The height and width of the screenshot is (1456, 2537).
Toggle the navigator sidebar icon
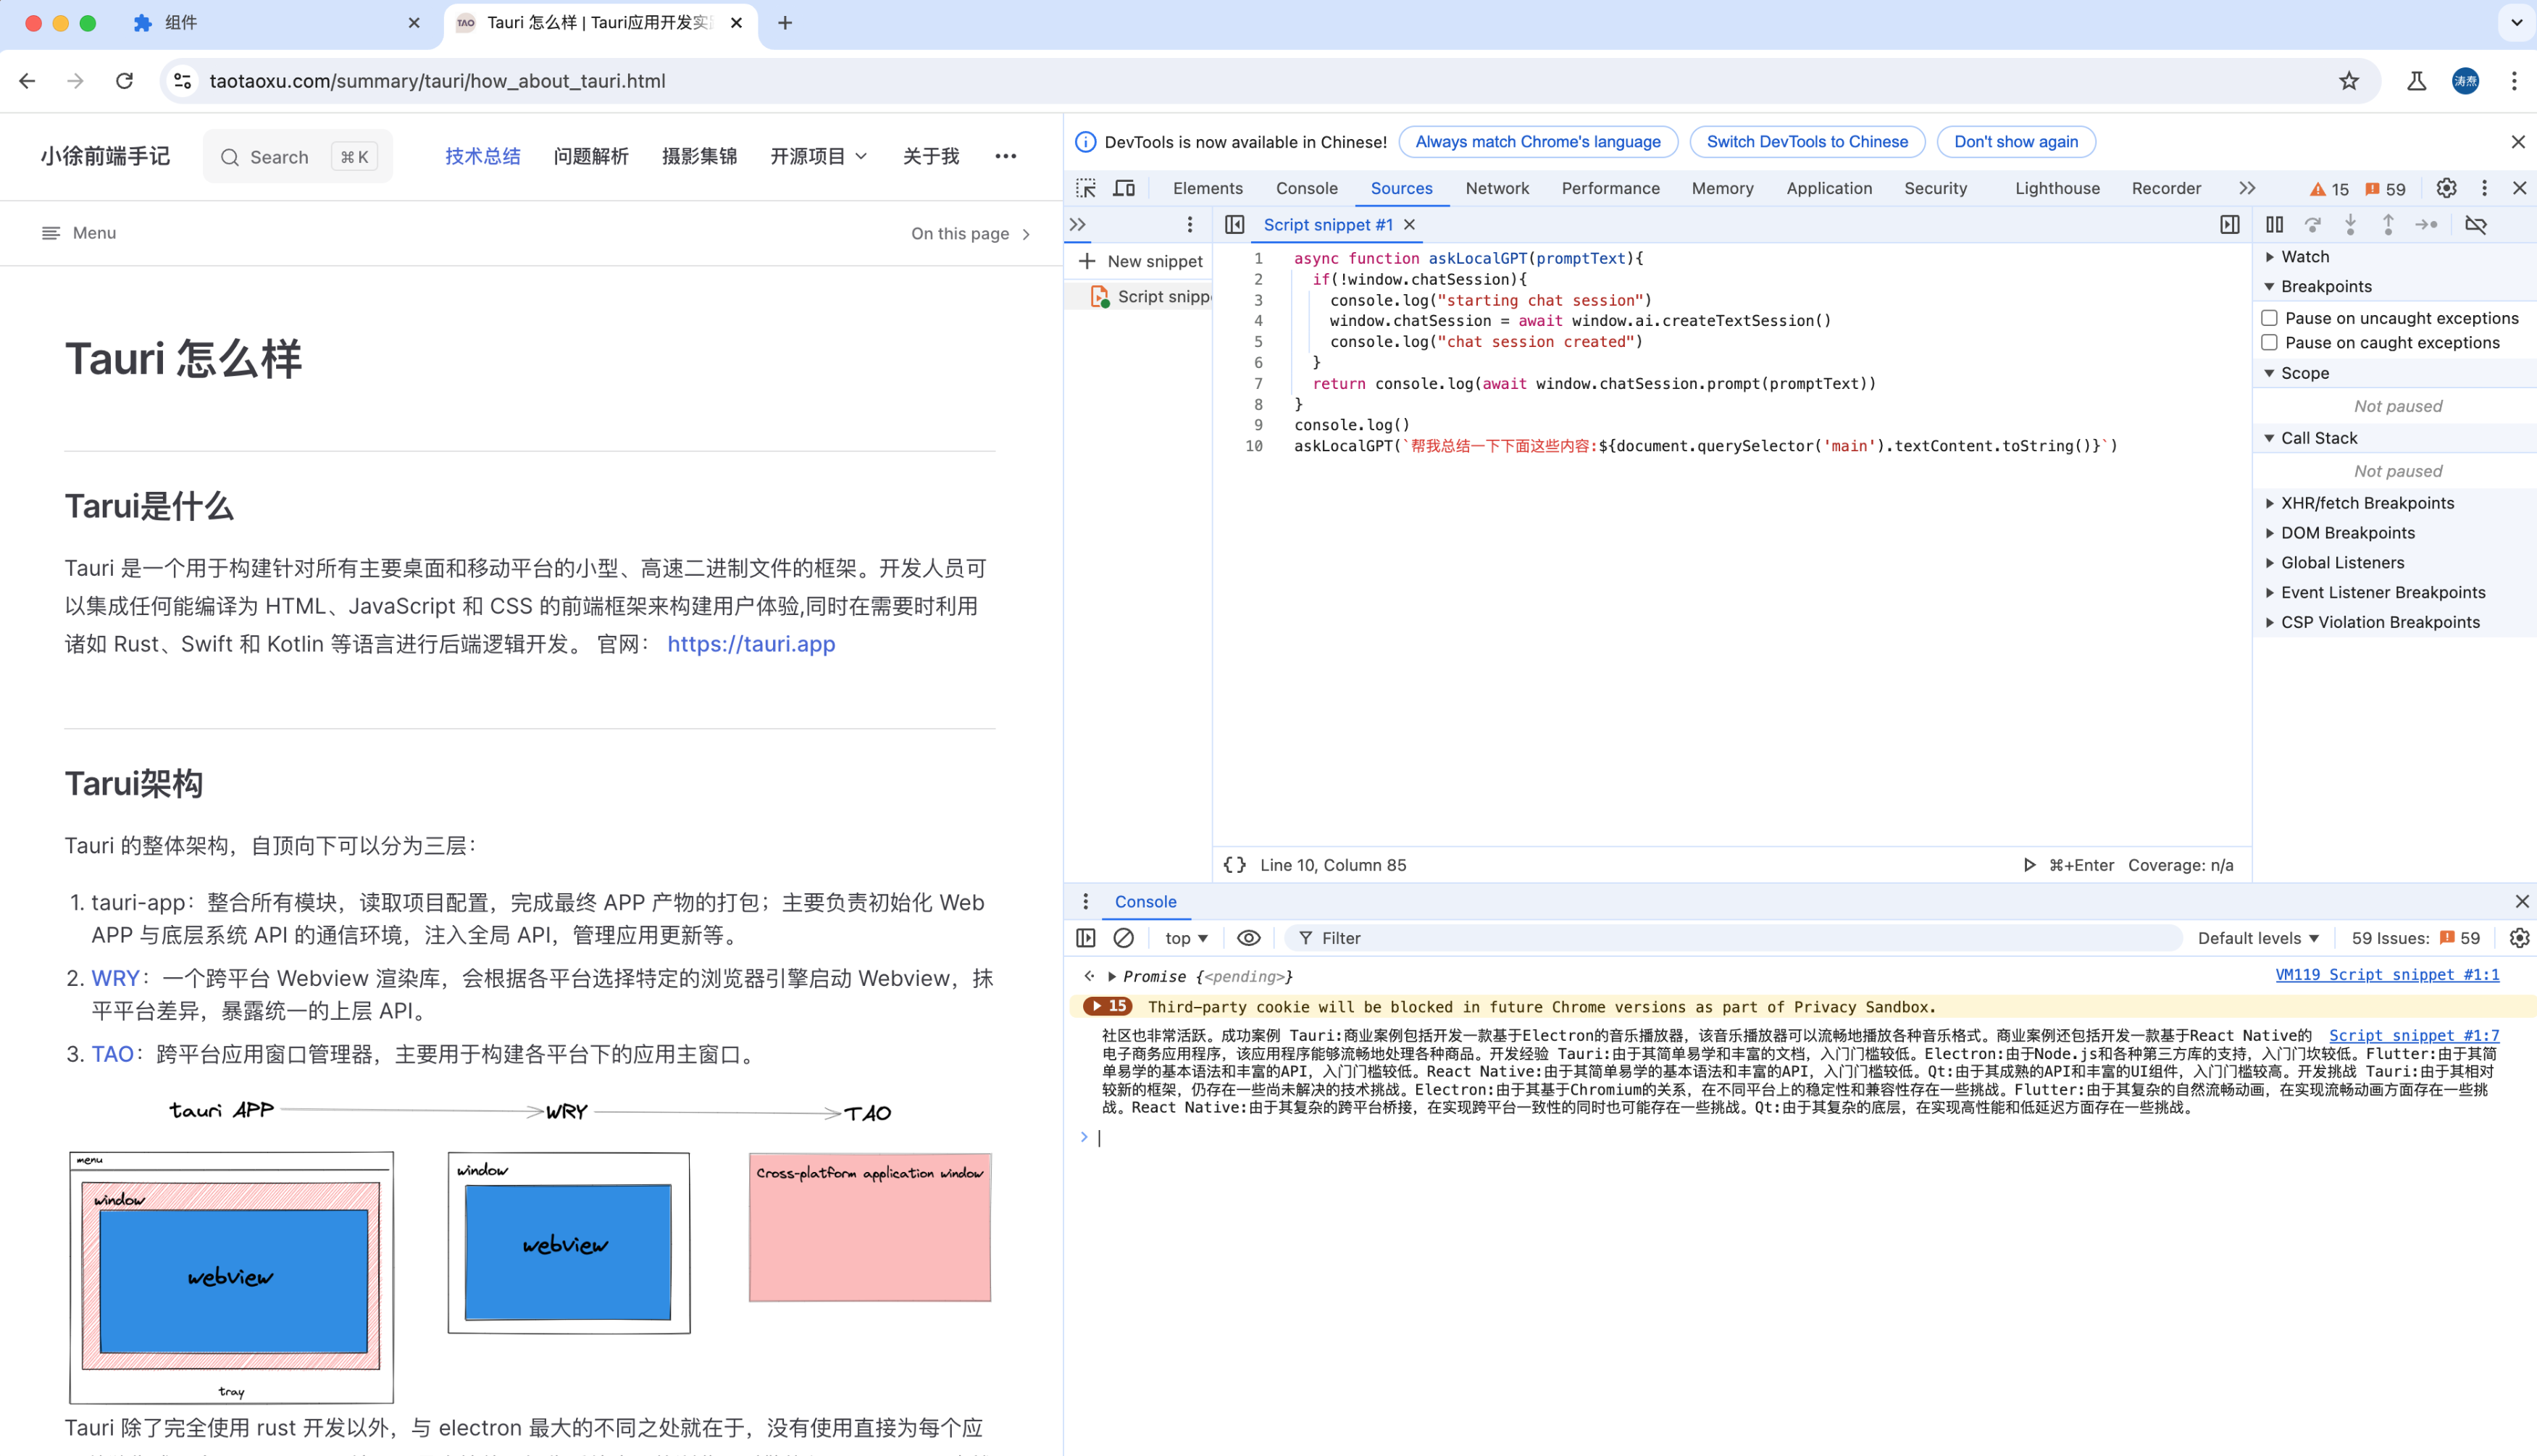pyautogui.click(x=1235, y=225)
